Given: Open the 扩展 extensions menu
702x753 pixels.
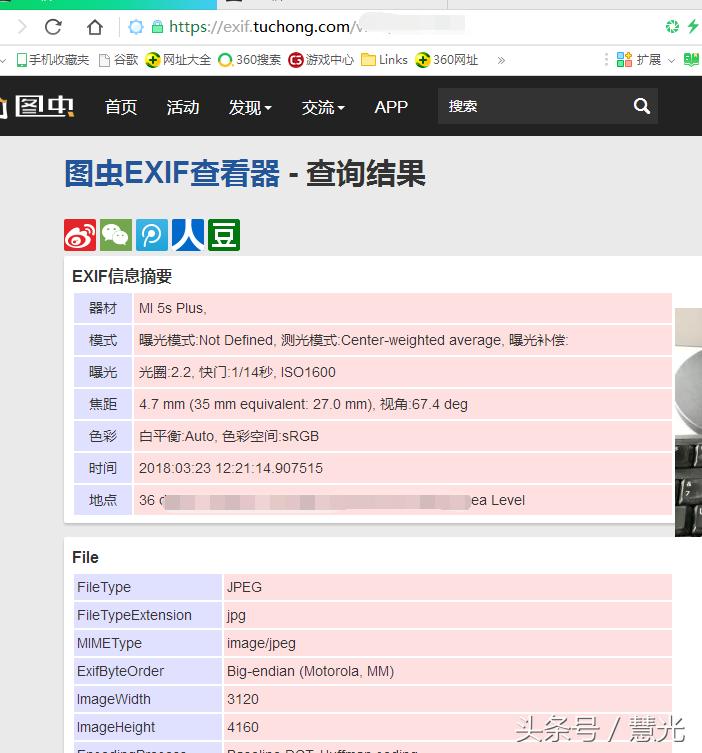Looking at the screenshot, I should coord(646,60).
